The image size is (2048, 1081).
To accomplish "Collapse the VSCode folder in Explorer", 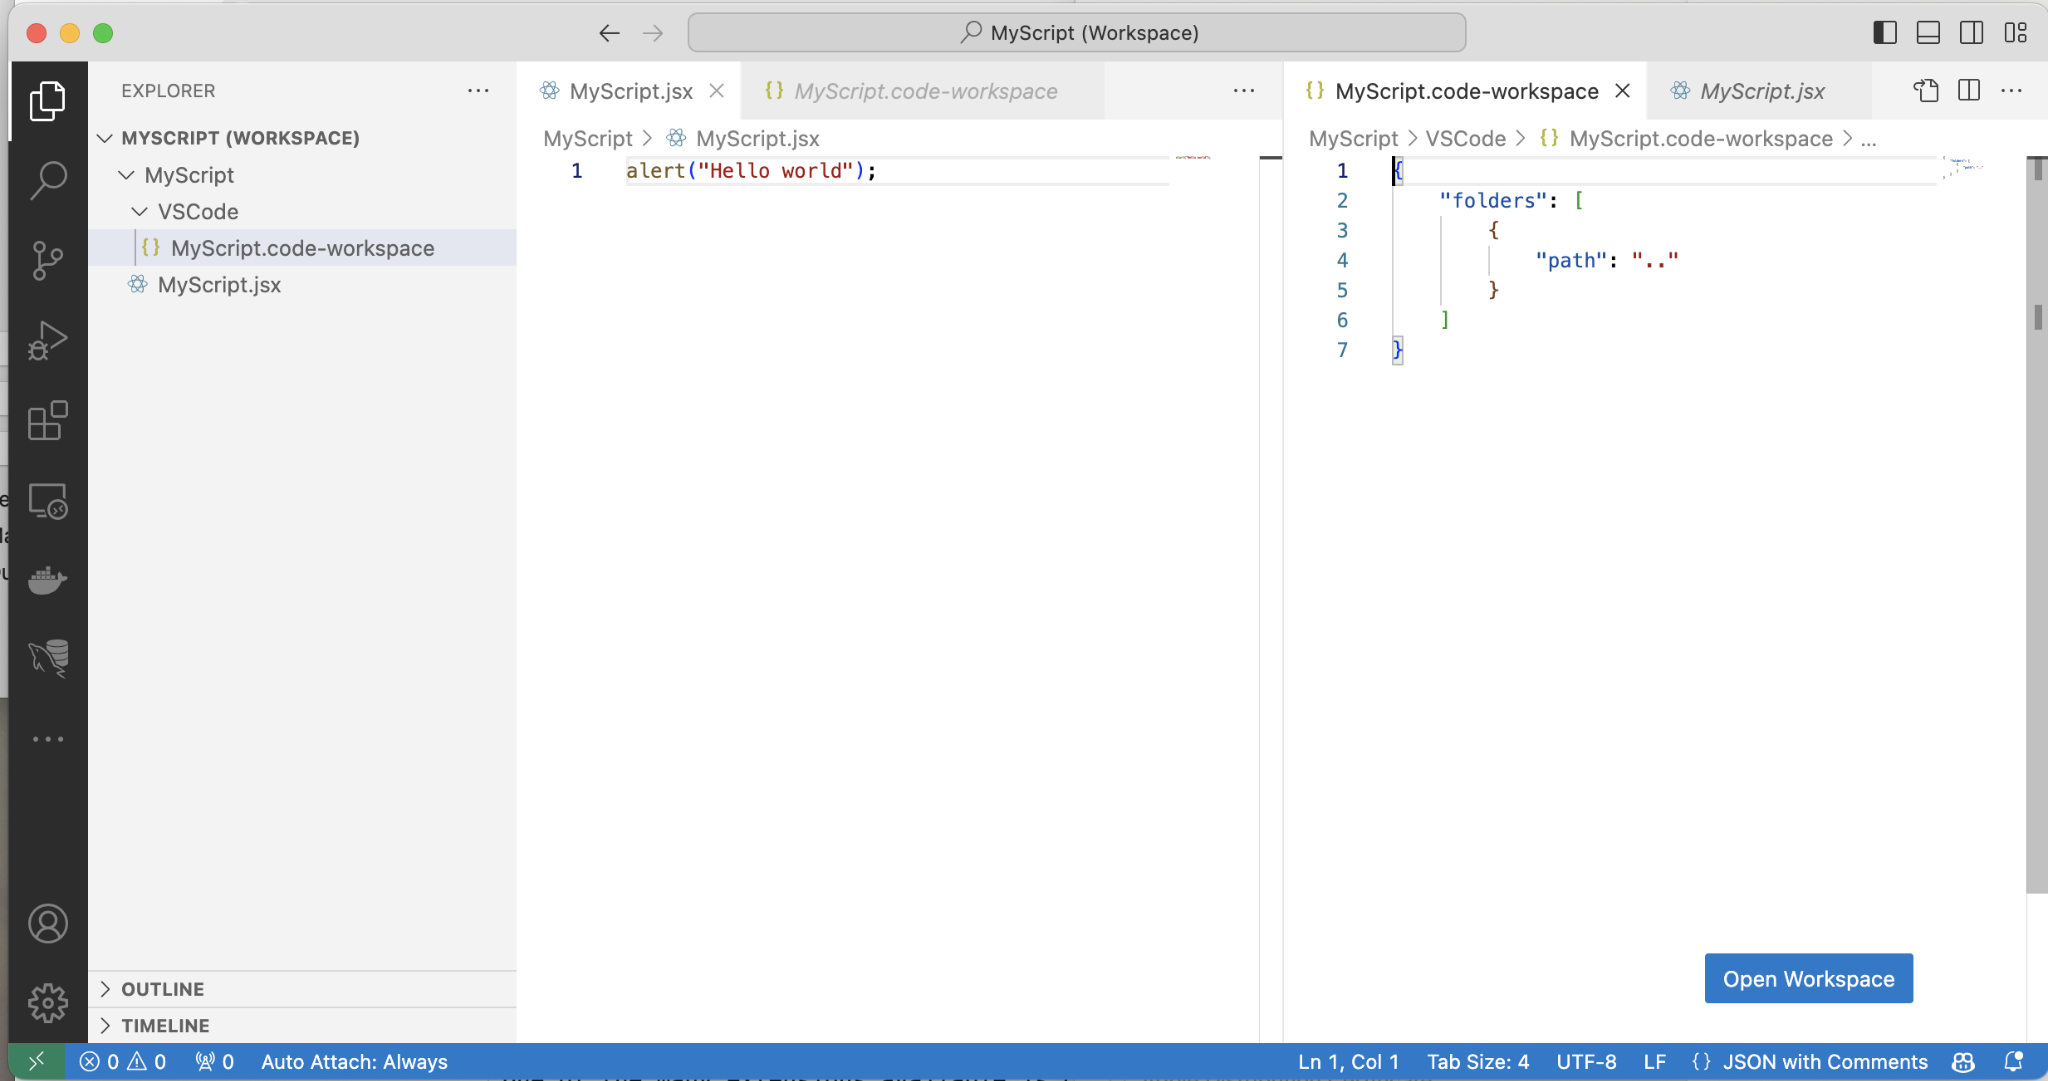I will (x=140, y=212).
